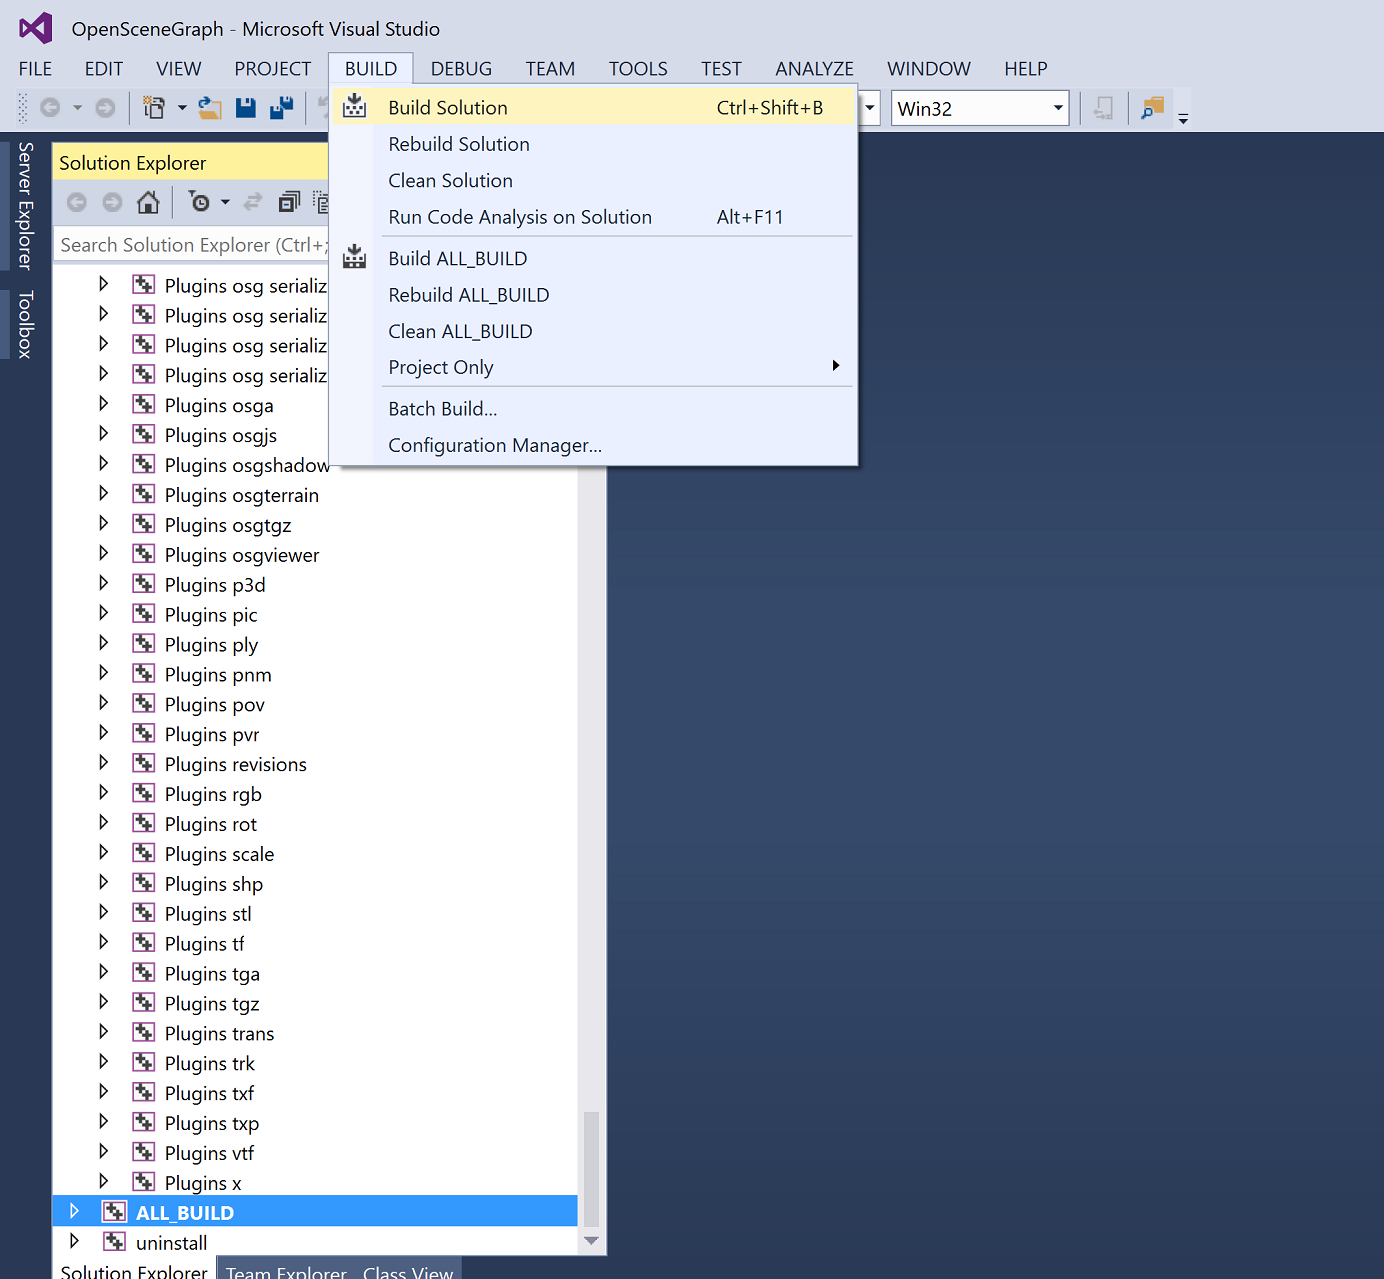Expand the Plugins tga node
This screenshot has height=1279, width=1384.
(103, 972)
